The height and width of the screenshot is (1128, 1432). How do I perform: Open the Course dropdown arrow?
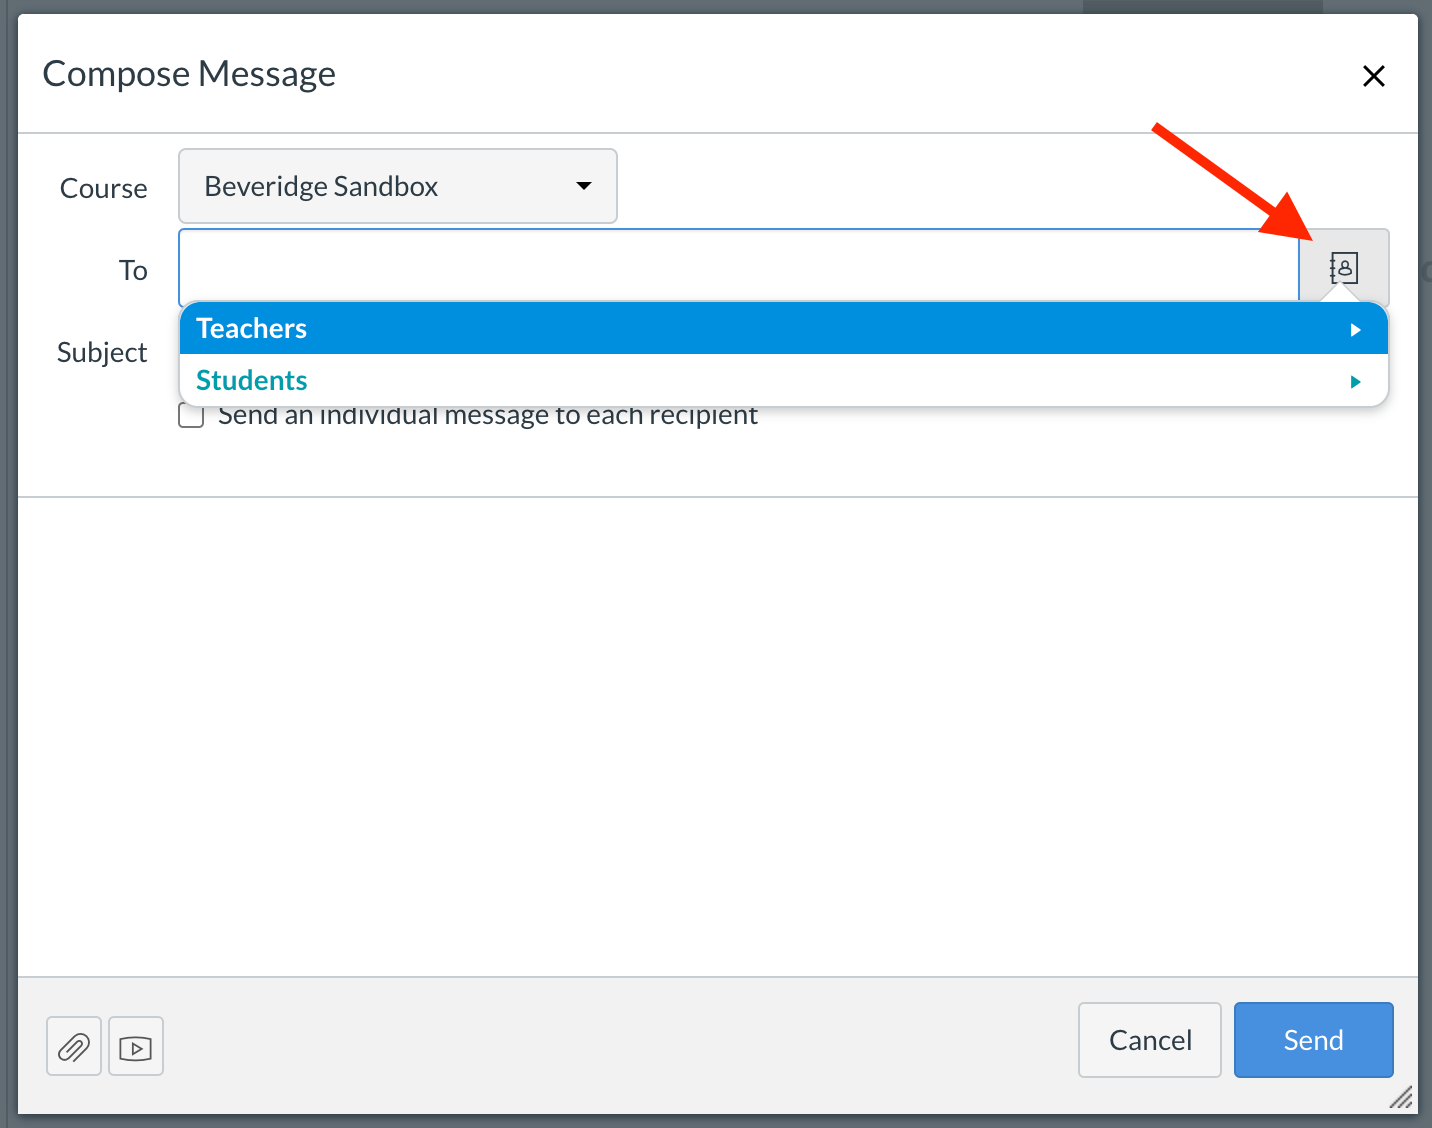click(x=583, y=186)
